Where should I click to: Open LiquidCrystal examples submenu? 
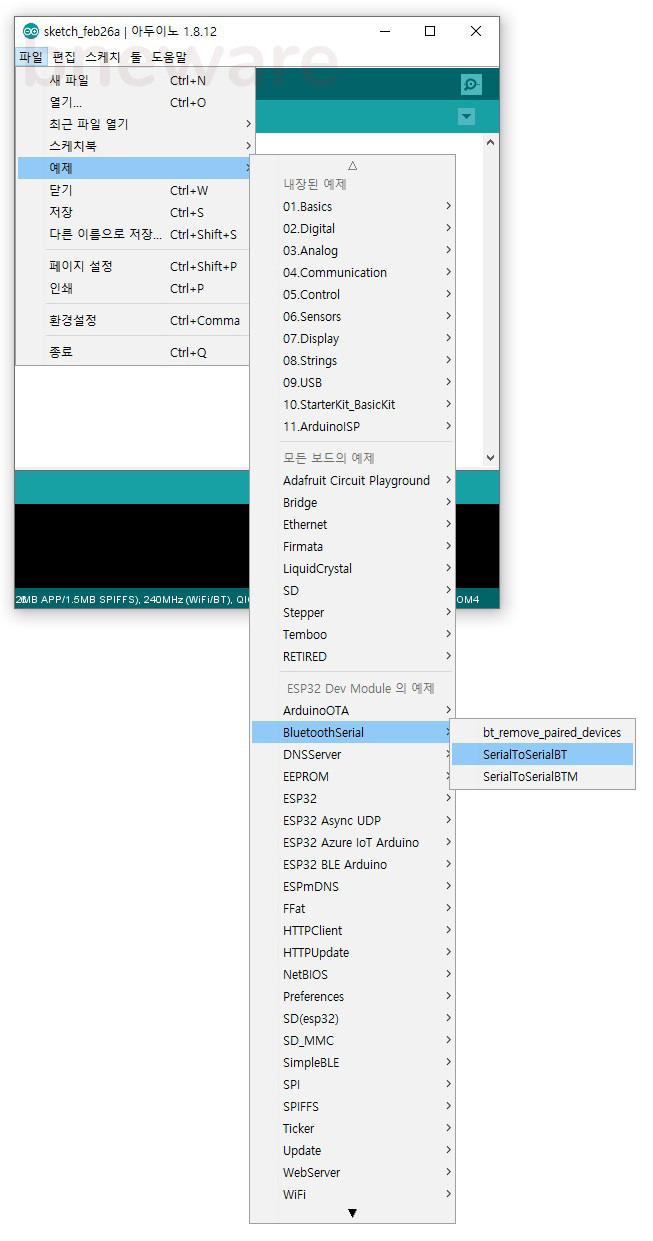(352, 568)
